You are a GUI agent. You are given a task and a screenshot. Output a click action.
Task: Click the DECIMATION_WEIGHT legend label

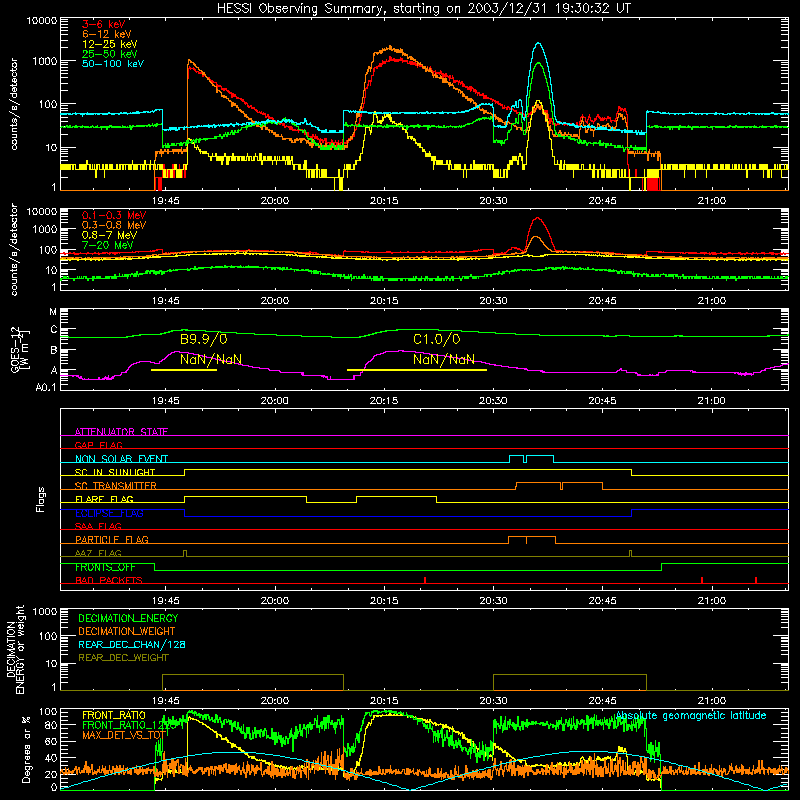(x=127, y=631)
